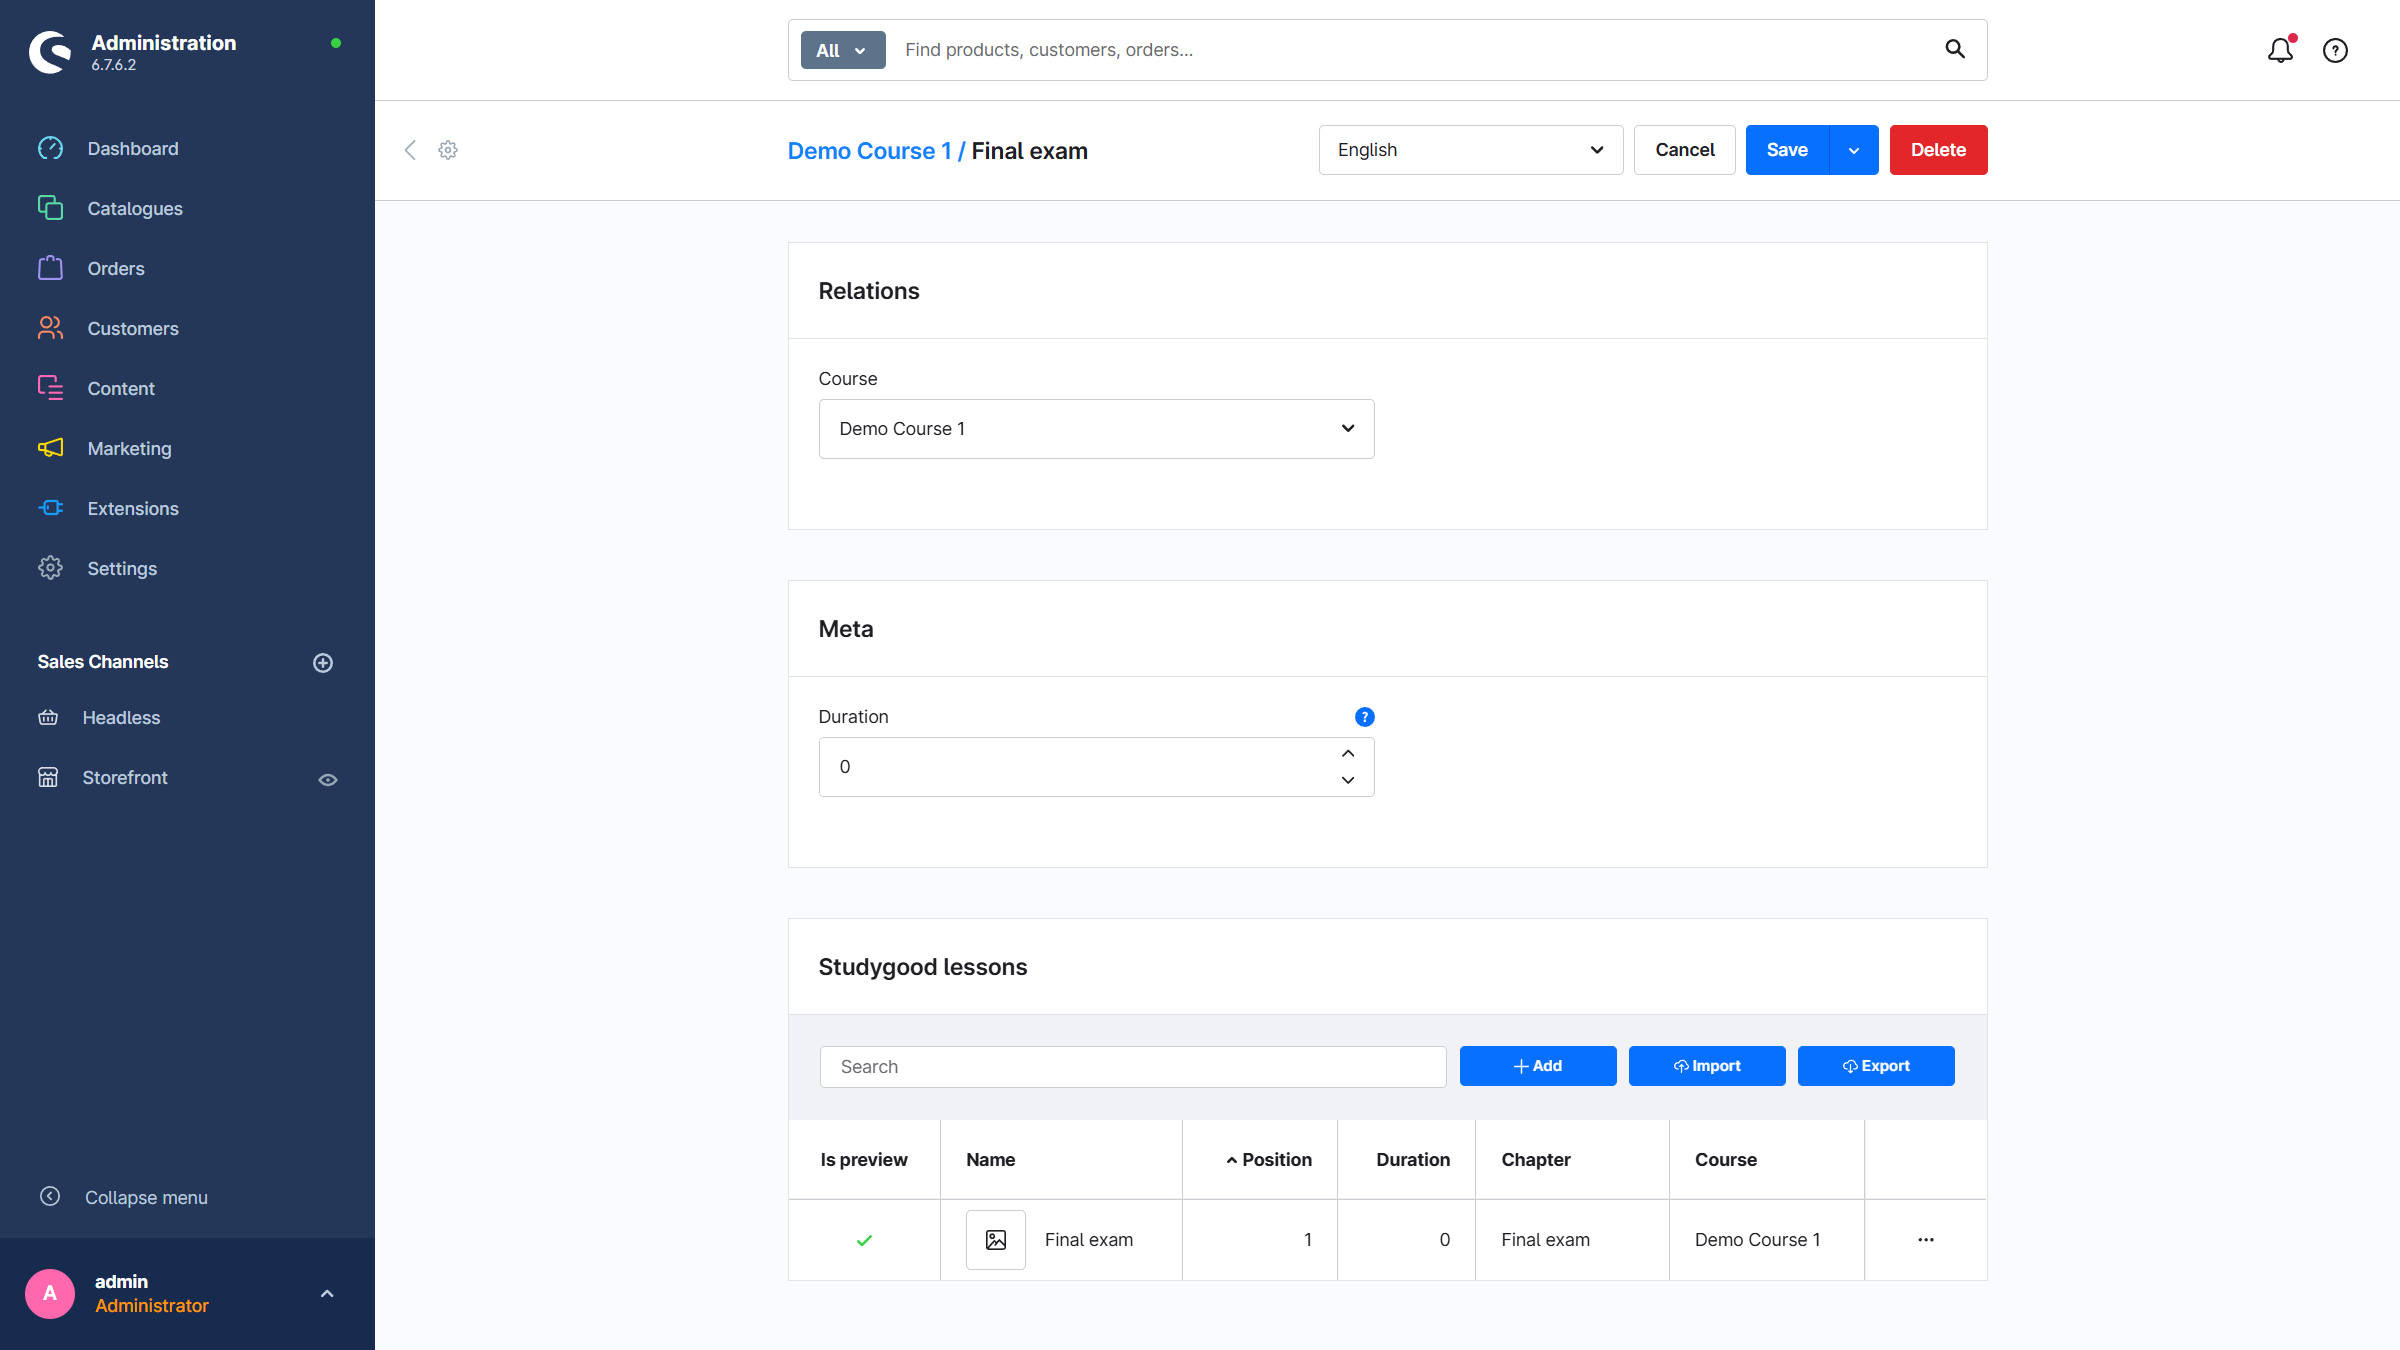The image size is (2400, 1350).
Task: Click the Final exam lesson image thumbnail
Action: 995,1240
